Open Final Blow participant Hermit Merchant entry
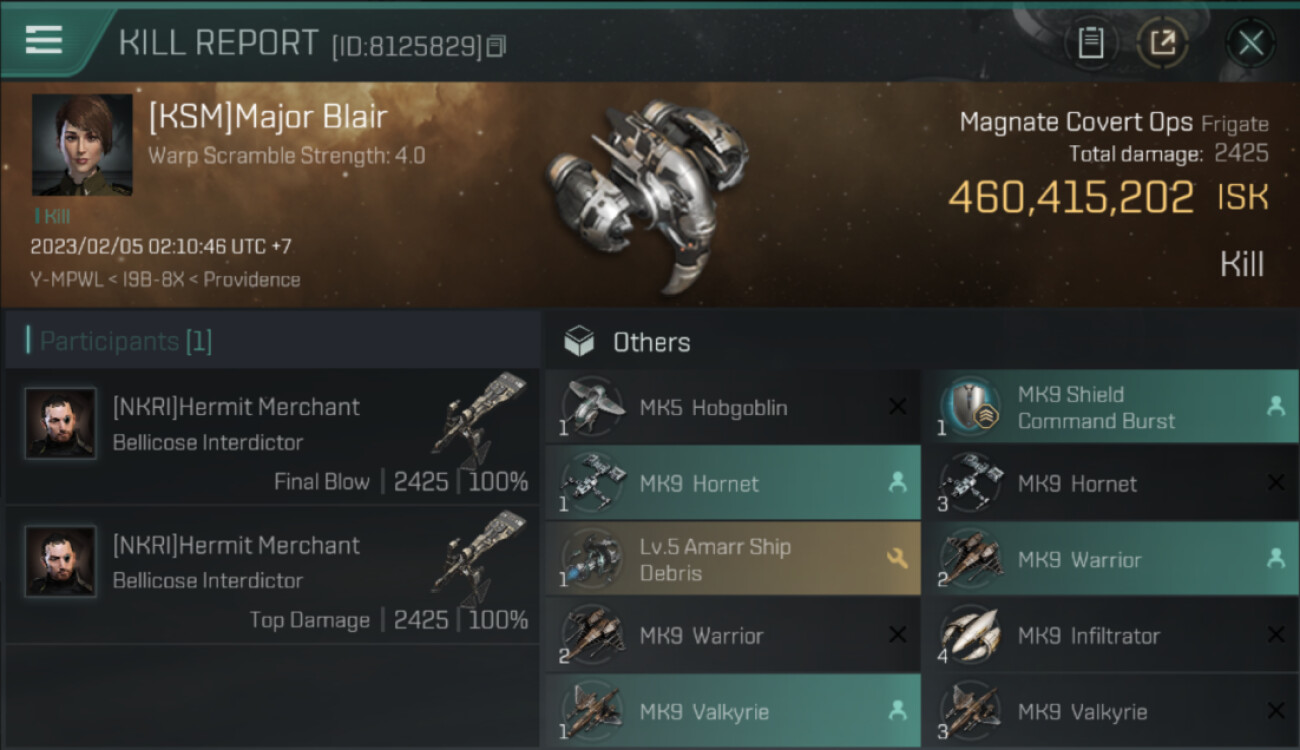The width and height of the screenshot is (1300, 750). 272,442
